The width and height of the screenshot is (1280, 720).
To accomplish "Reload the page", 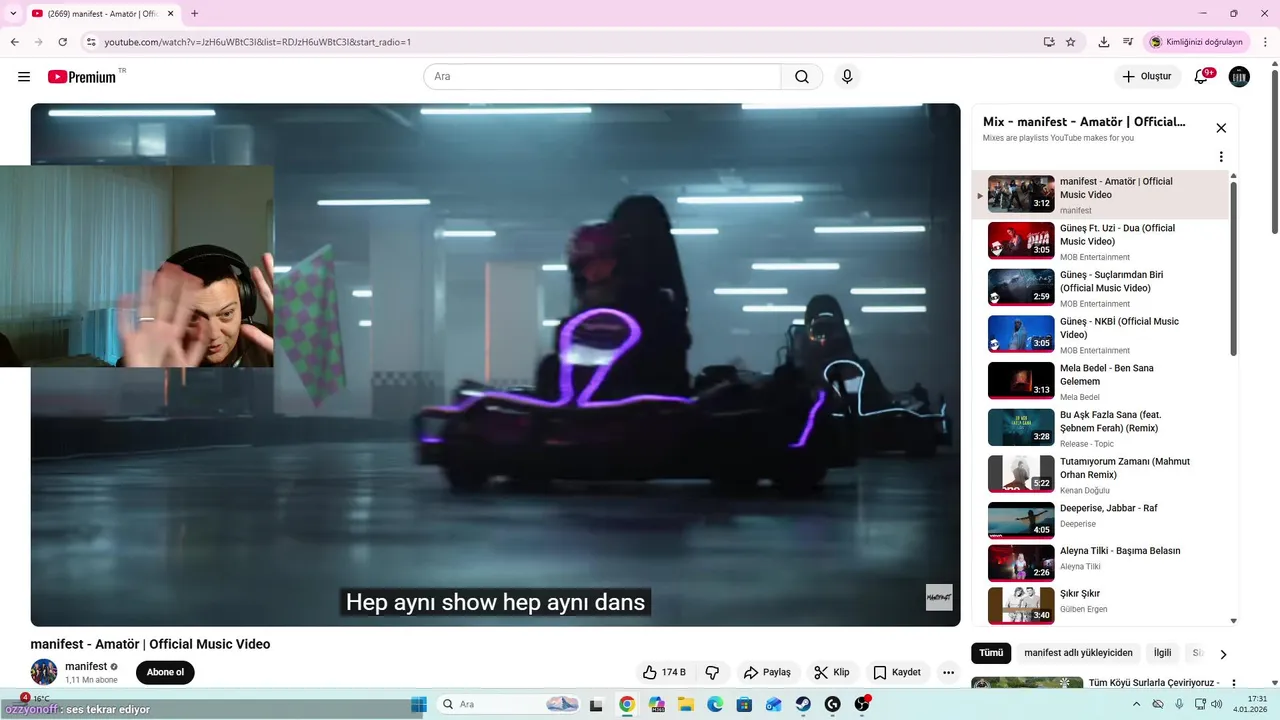I will (x=62, y=42).
